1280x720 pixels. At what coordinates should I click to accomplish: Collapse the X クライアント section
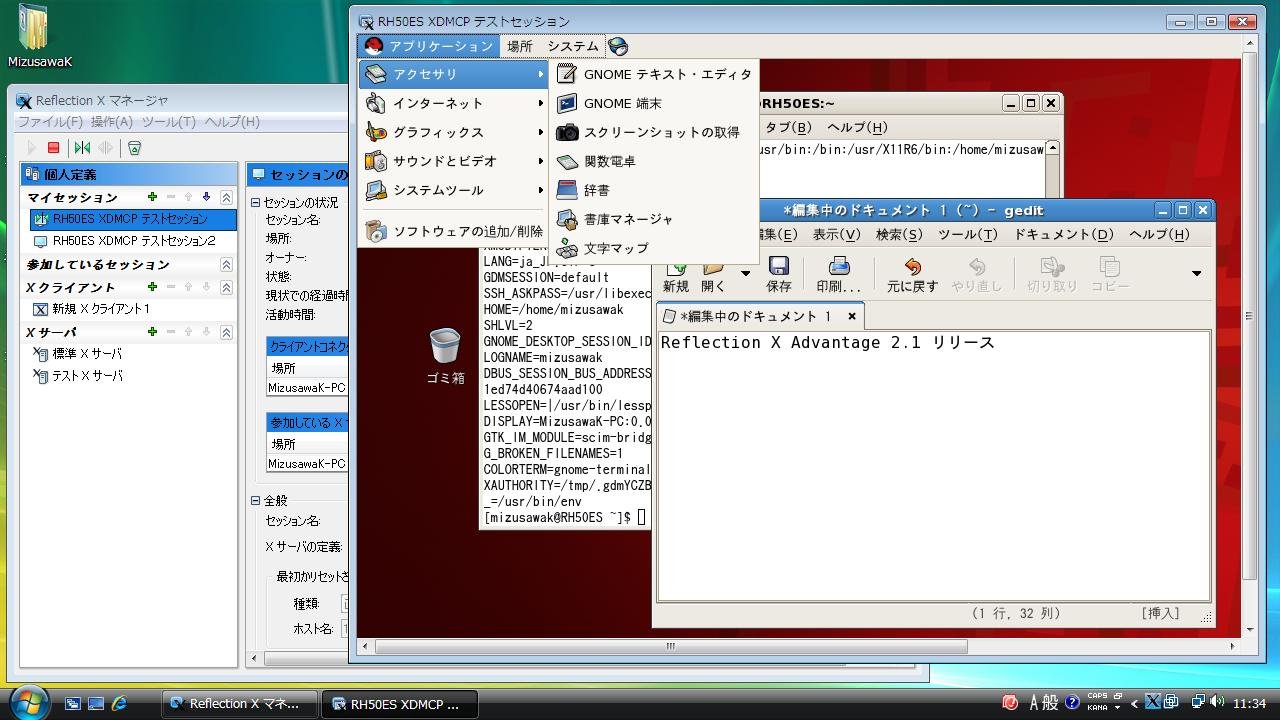tap(226, 287)
